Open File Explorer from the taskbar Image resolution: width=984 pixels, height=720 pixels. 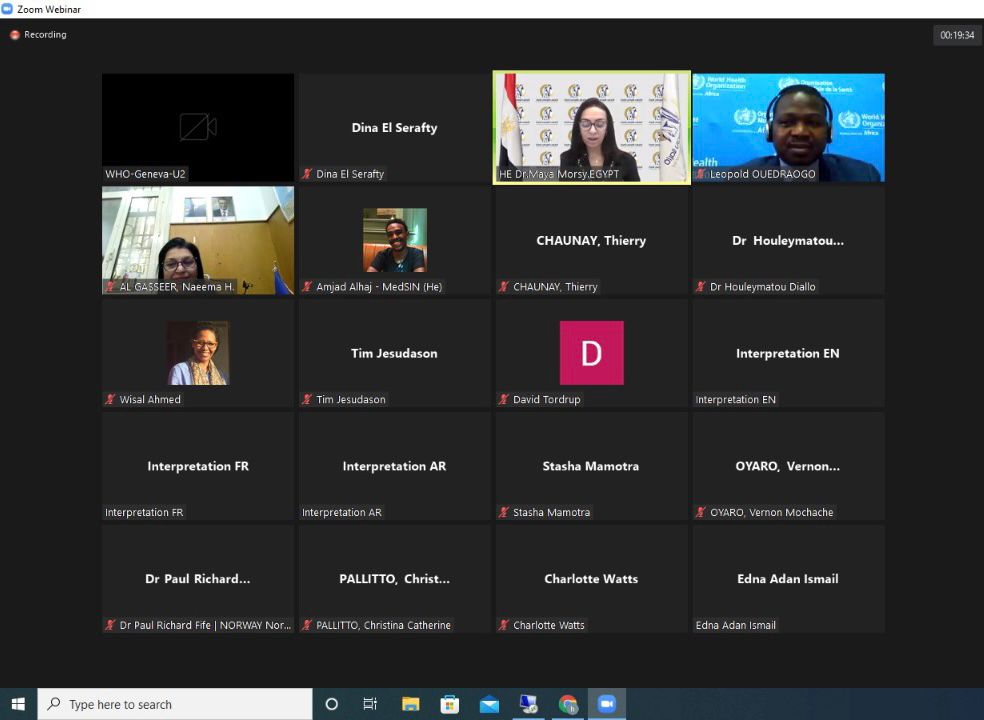click(x=411, y=704)
